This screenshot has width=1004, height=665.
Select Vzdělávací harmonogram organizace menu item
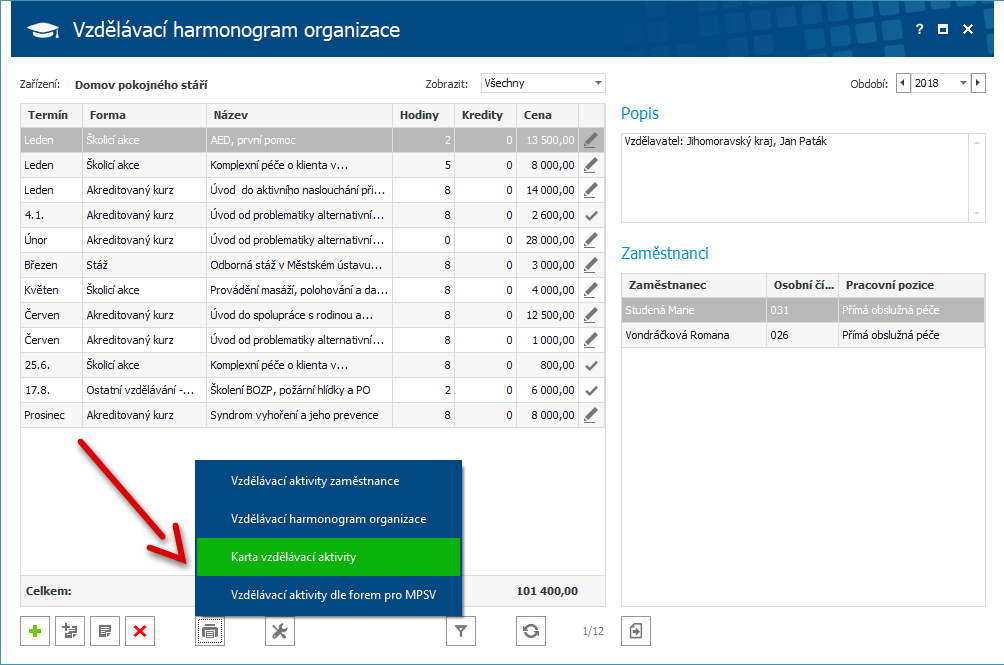point(328,519)
